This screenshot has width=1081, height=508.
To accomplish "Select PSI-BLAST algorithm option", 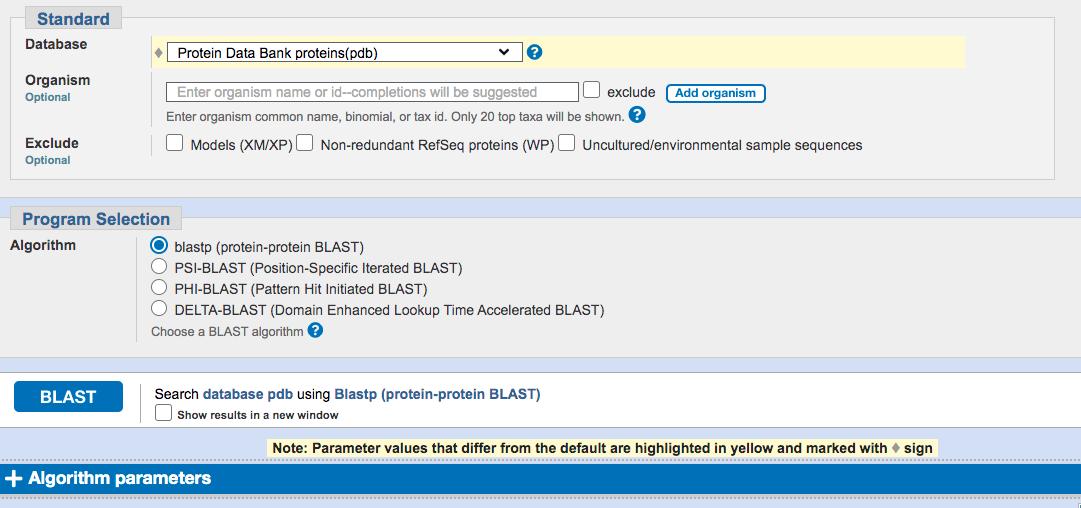I will [x=158, y=267].
